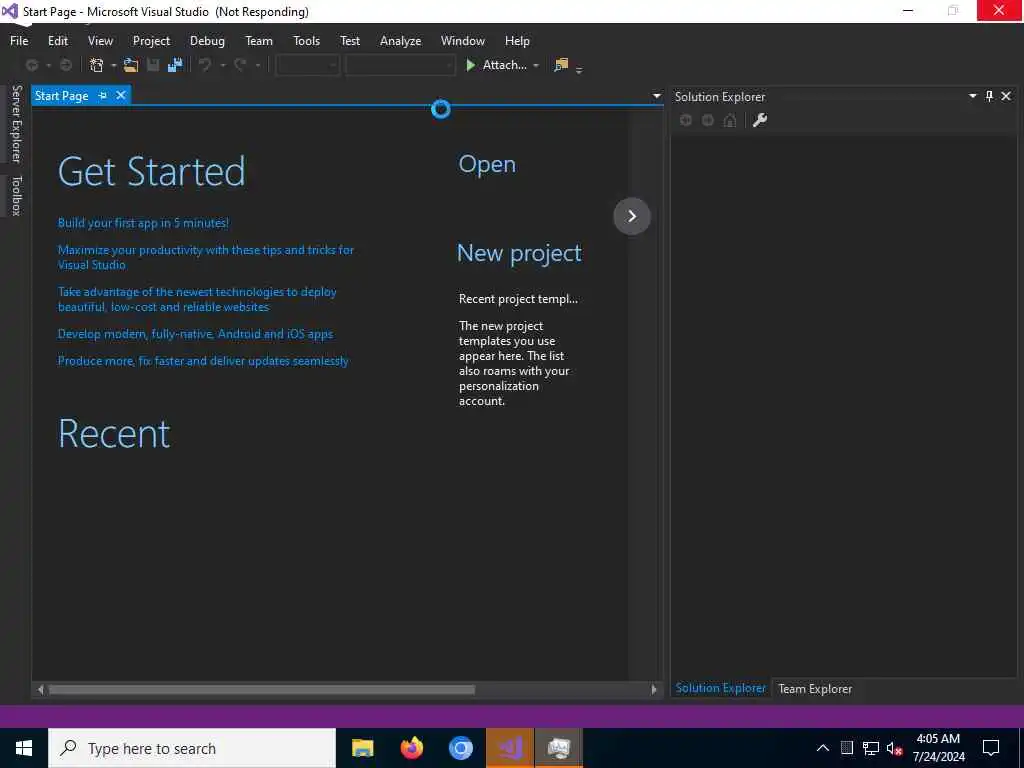Select the Start Page document tab

point(61,95)
